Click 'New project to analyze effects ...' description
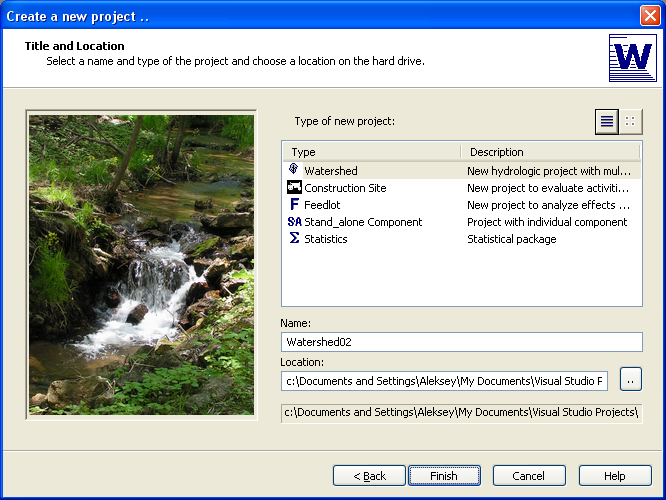The image size is (666, 500). coord(548,205)
